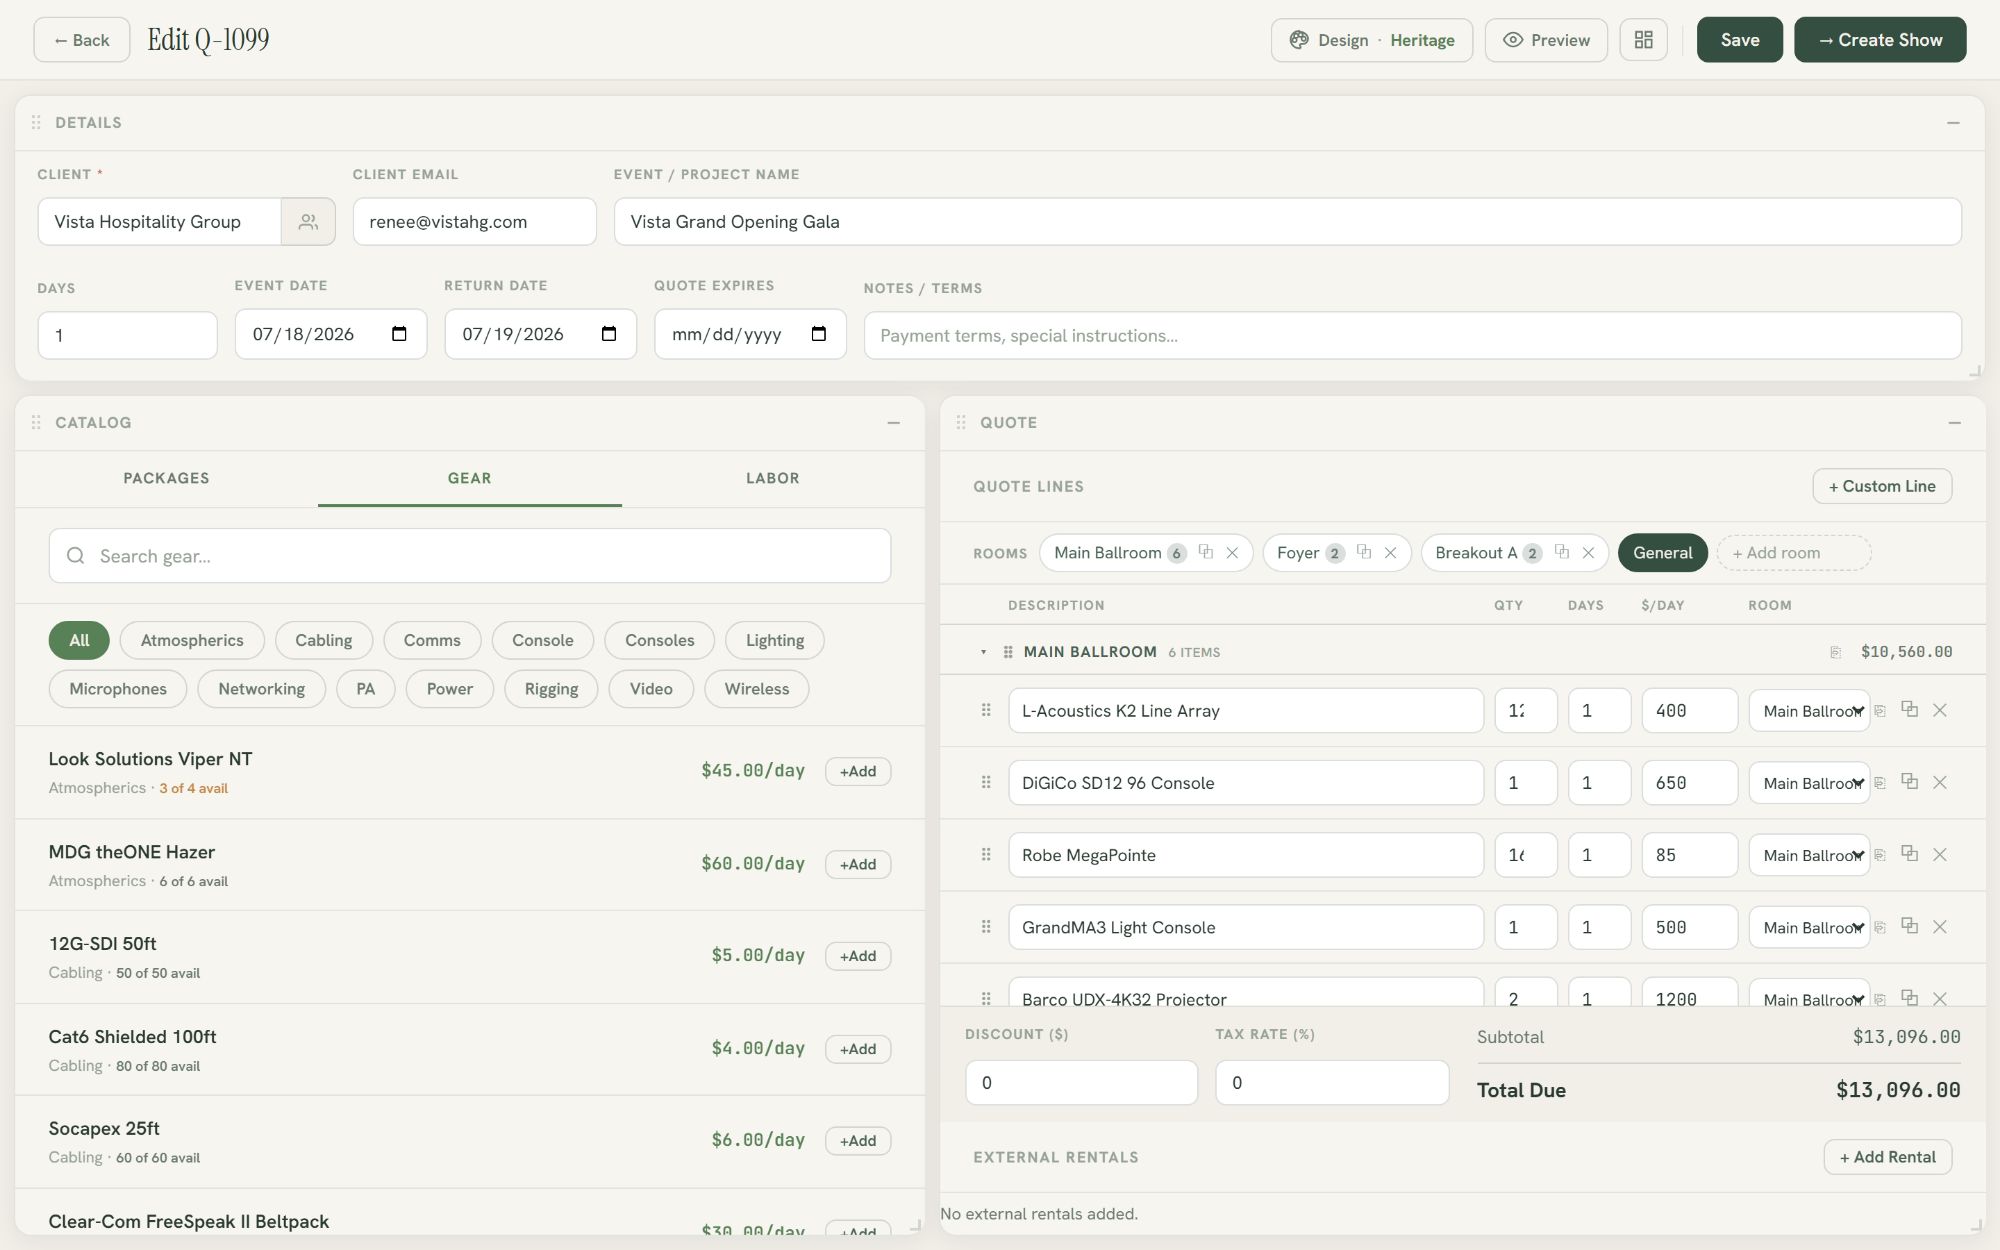This screenshot has height=1250, width=2000.
Task: Select the All gear filter chip
Action: coord(79,640)
